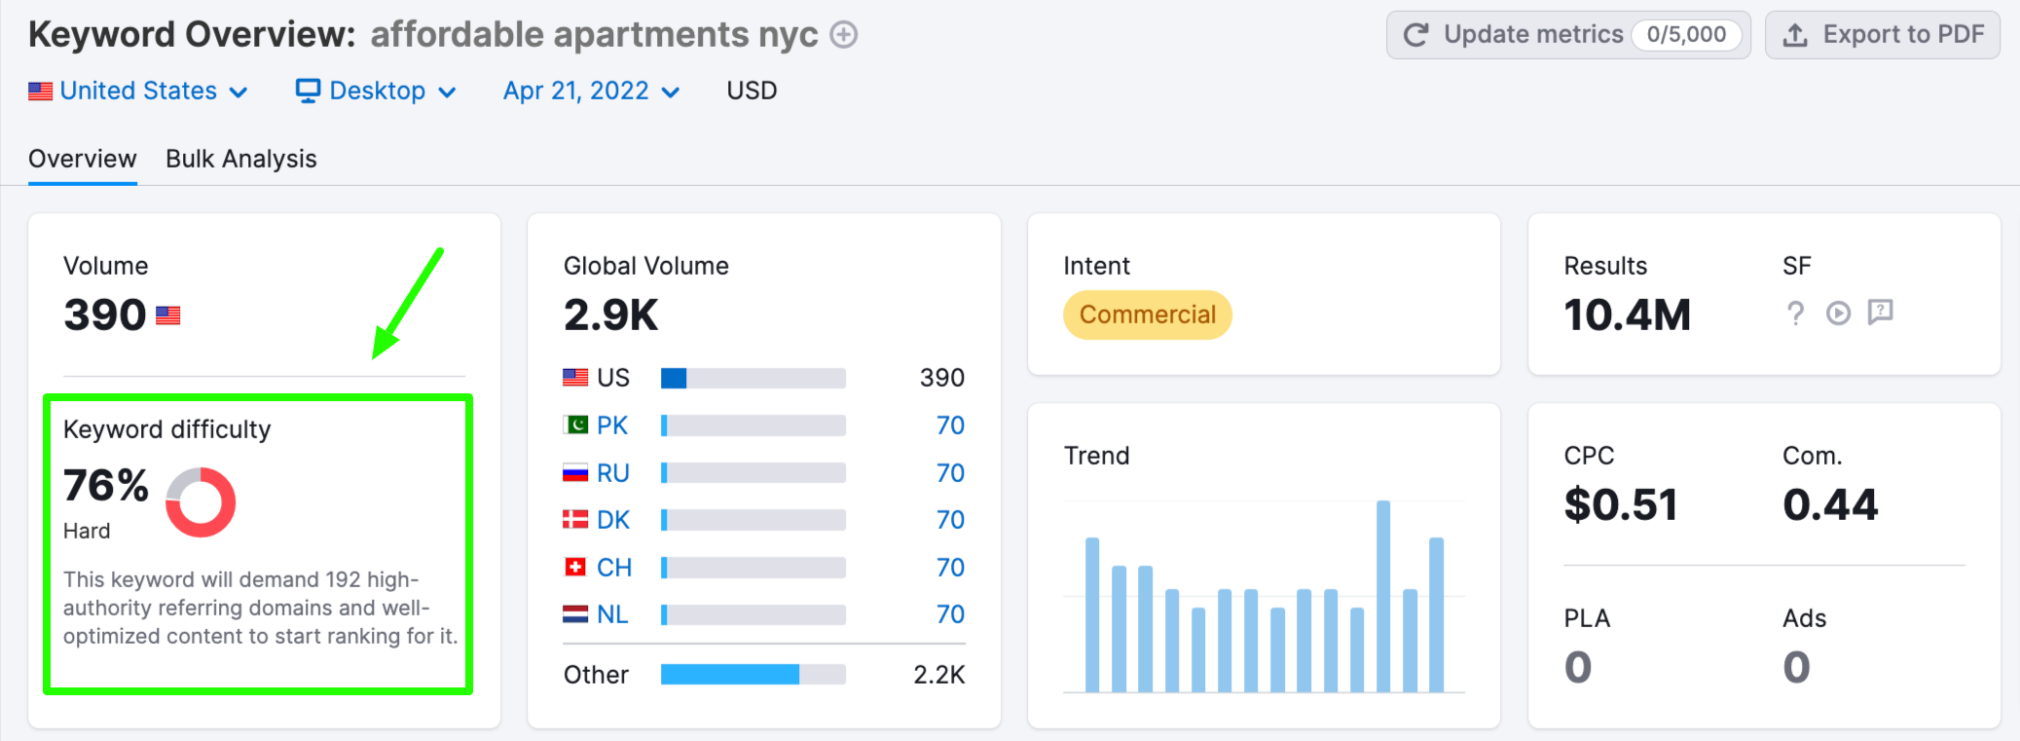The height and width of the screenshot is (741, 2020).
Task: Click the question mark SERP feature icon
Action: click(1795, 314)
